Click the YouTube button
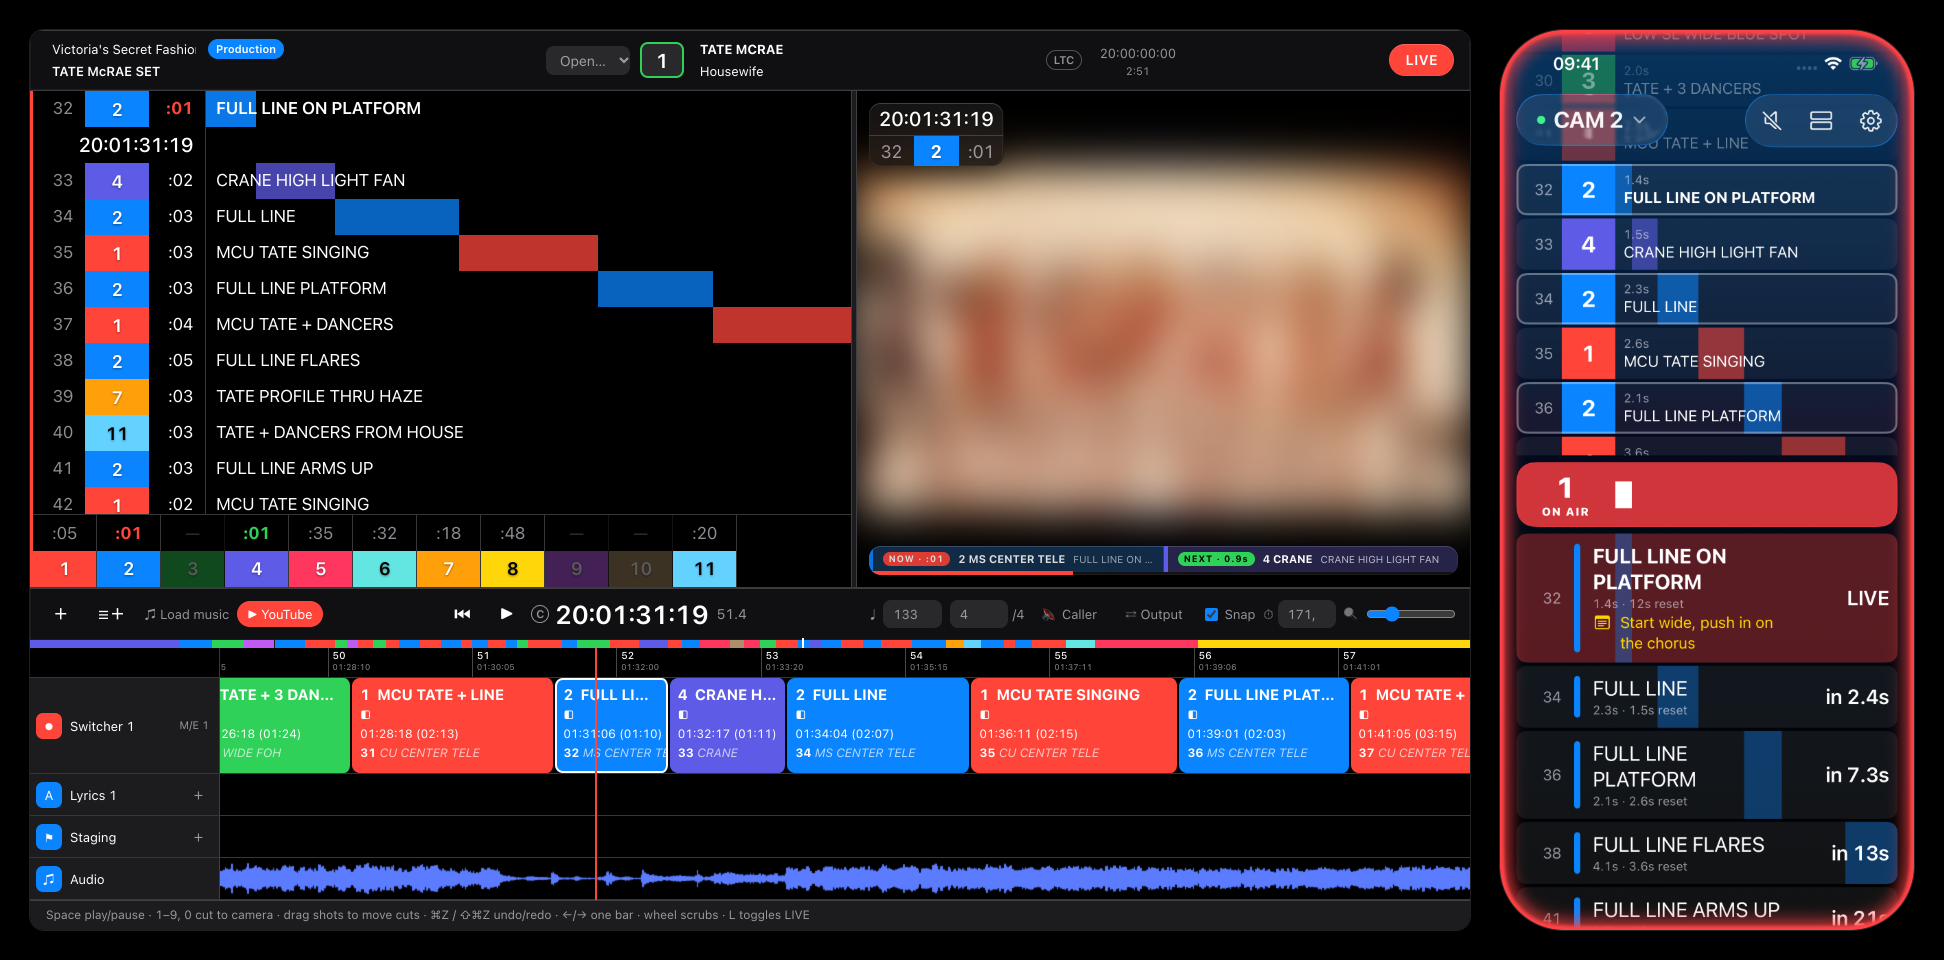The width and height of the screenshot is (1944, 960). (x=280, y=614)
